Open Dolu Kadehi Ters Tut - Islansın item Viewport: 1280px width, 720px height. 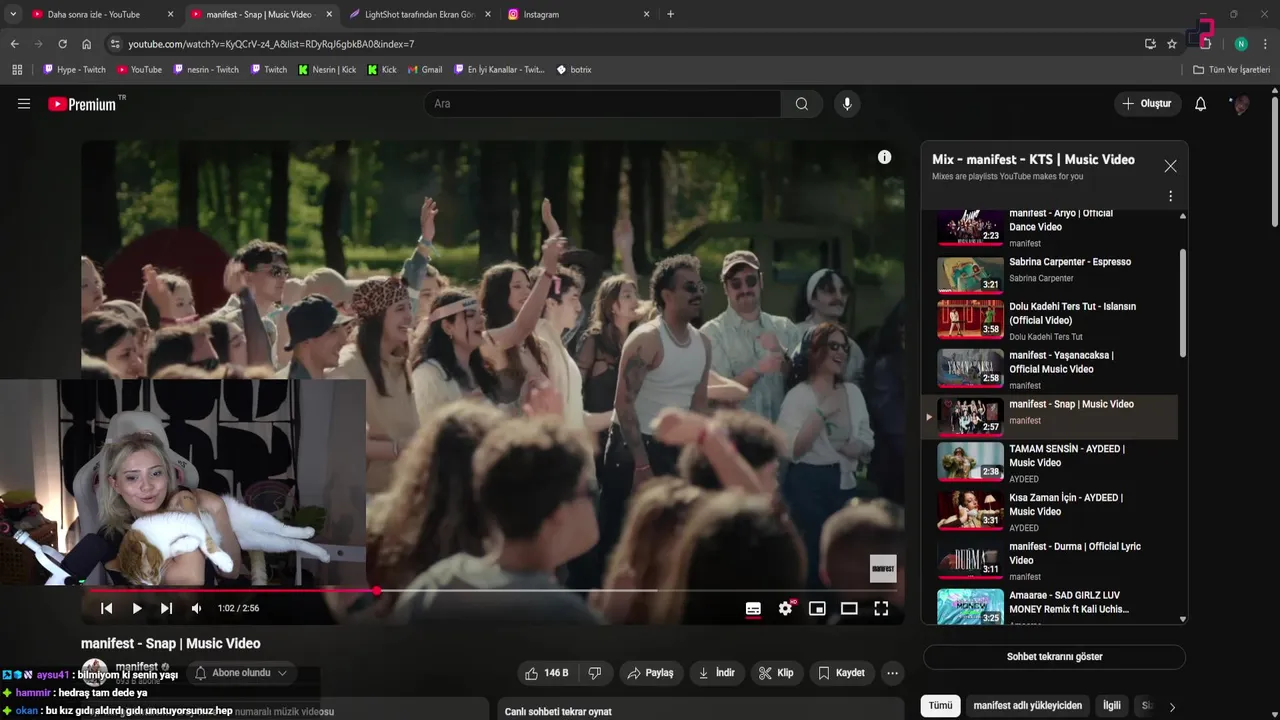pos(1051,320)
